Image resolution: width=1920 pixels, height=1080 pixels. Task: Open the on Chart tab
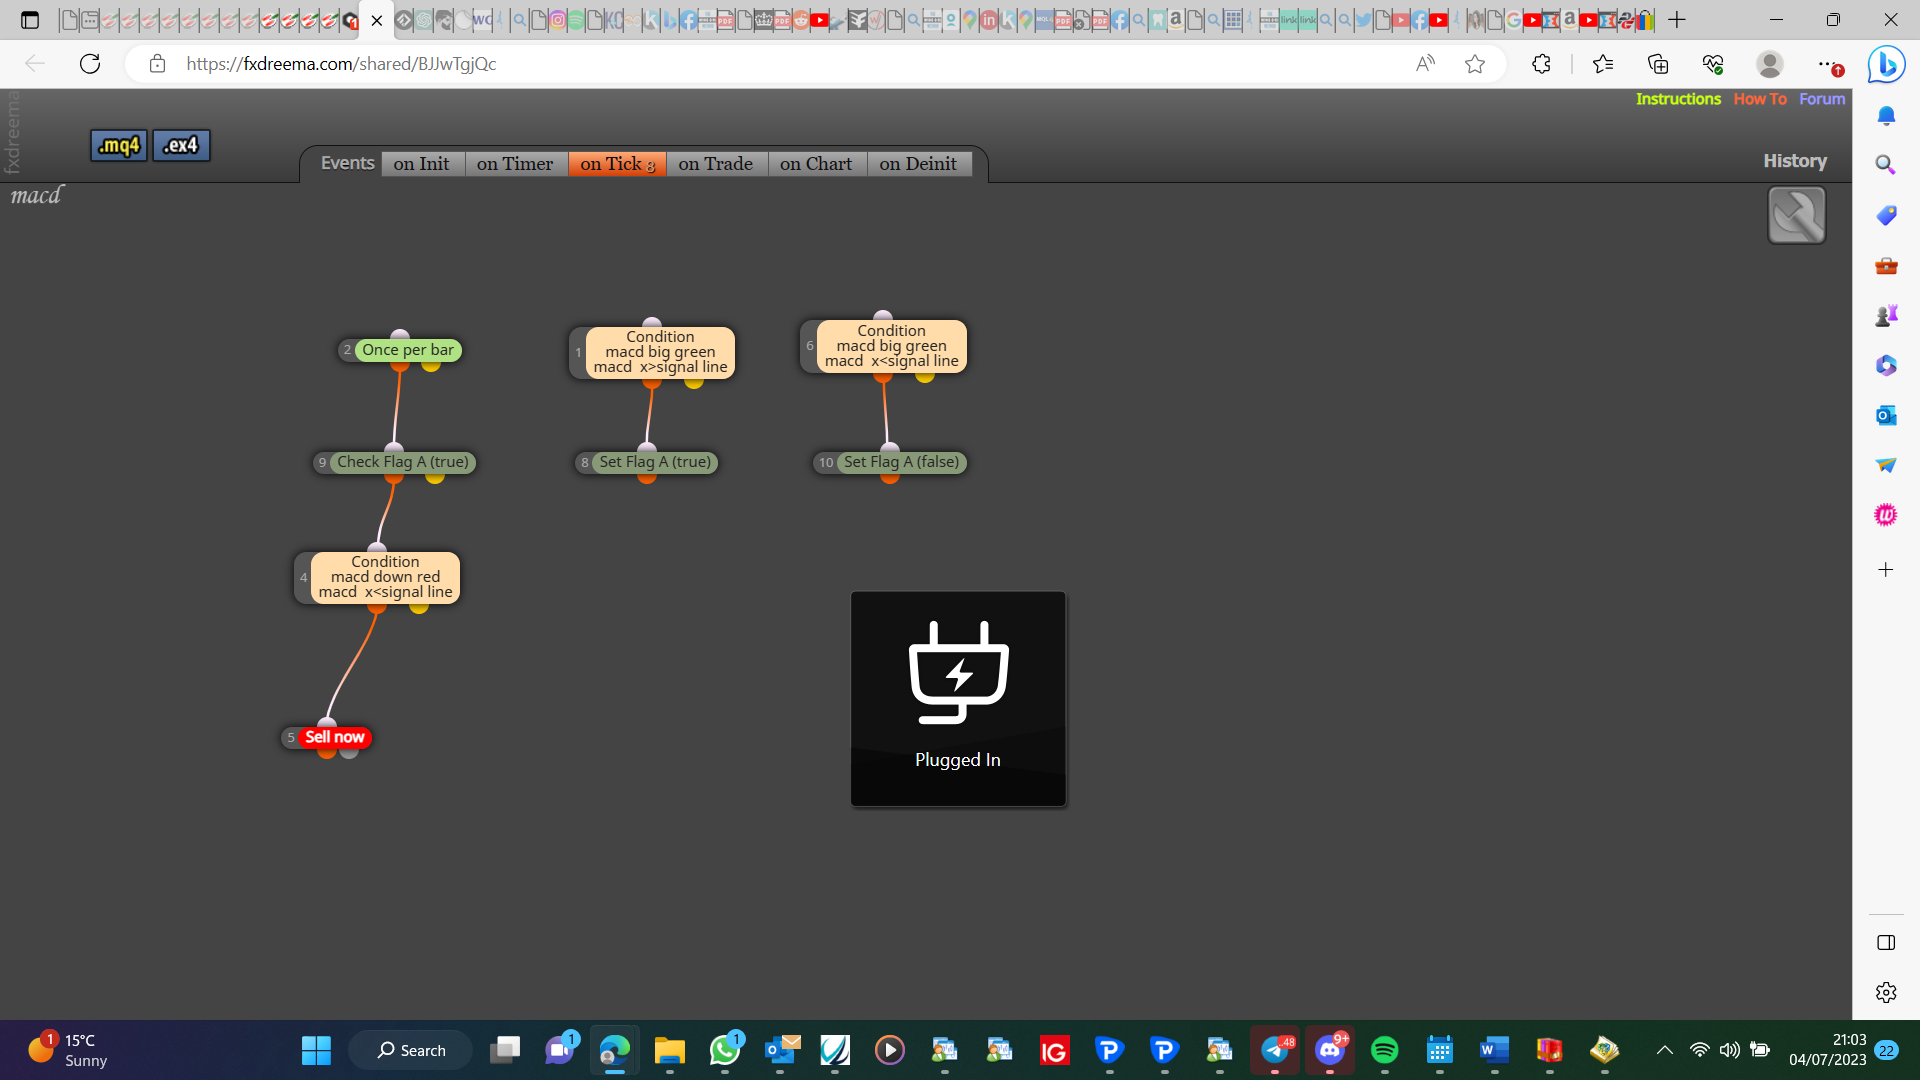[x=816, y=164]
